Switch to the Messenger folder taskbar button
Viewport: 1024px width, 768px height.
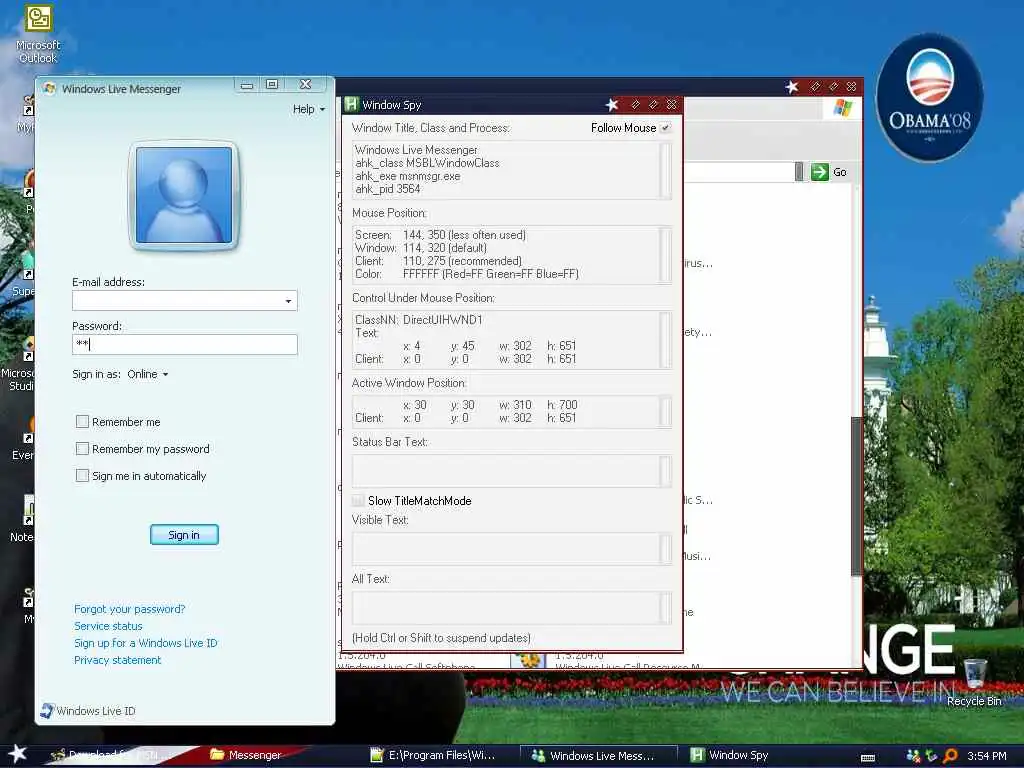(246, 755)
